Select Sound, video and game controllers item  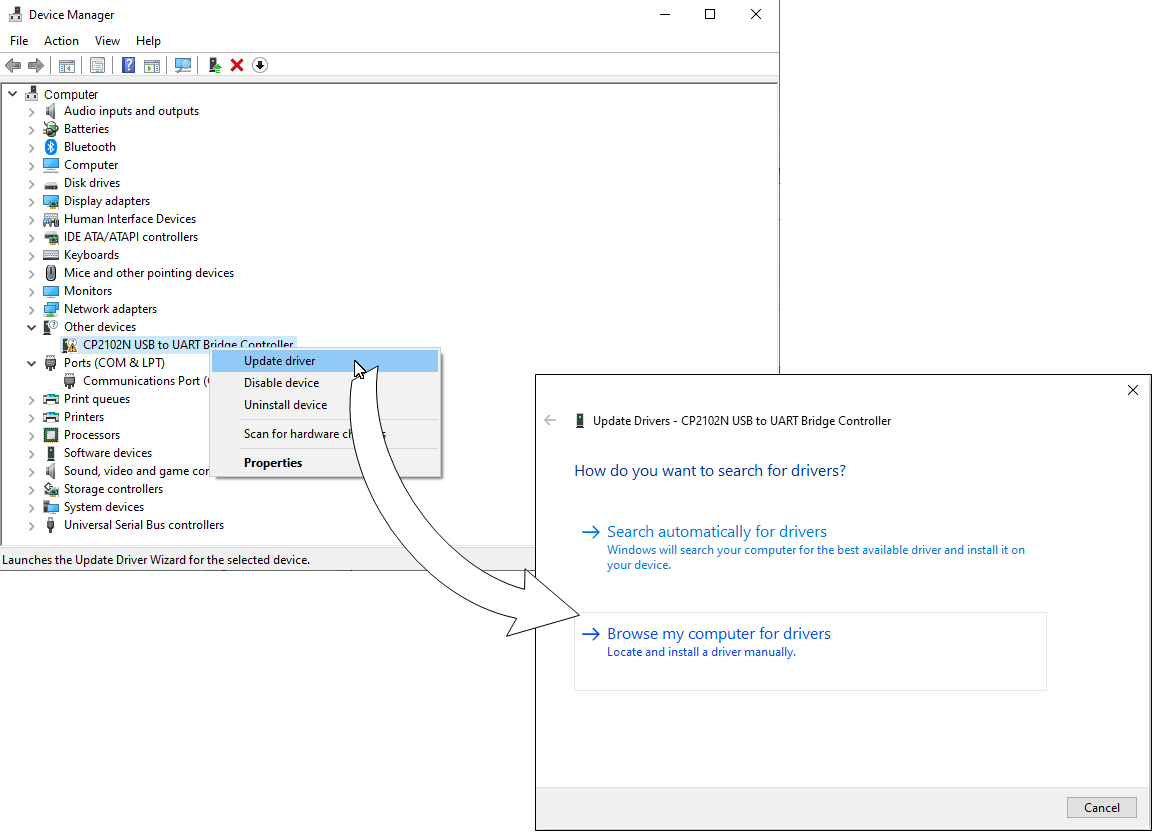(136, 471)
